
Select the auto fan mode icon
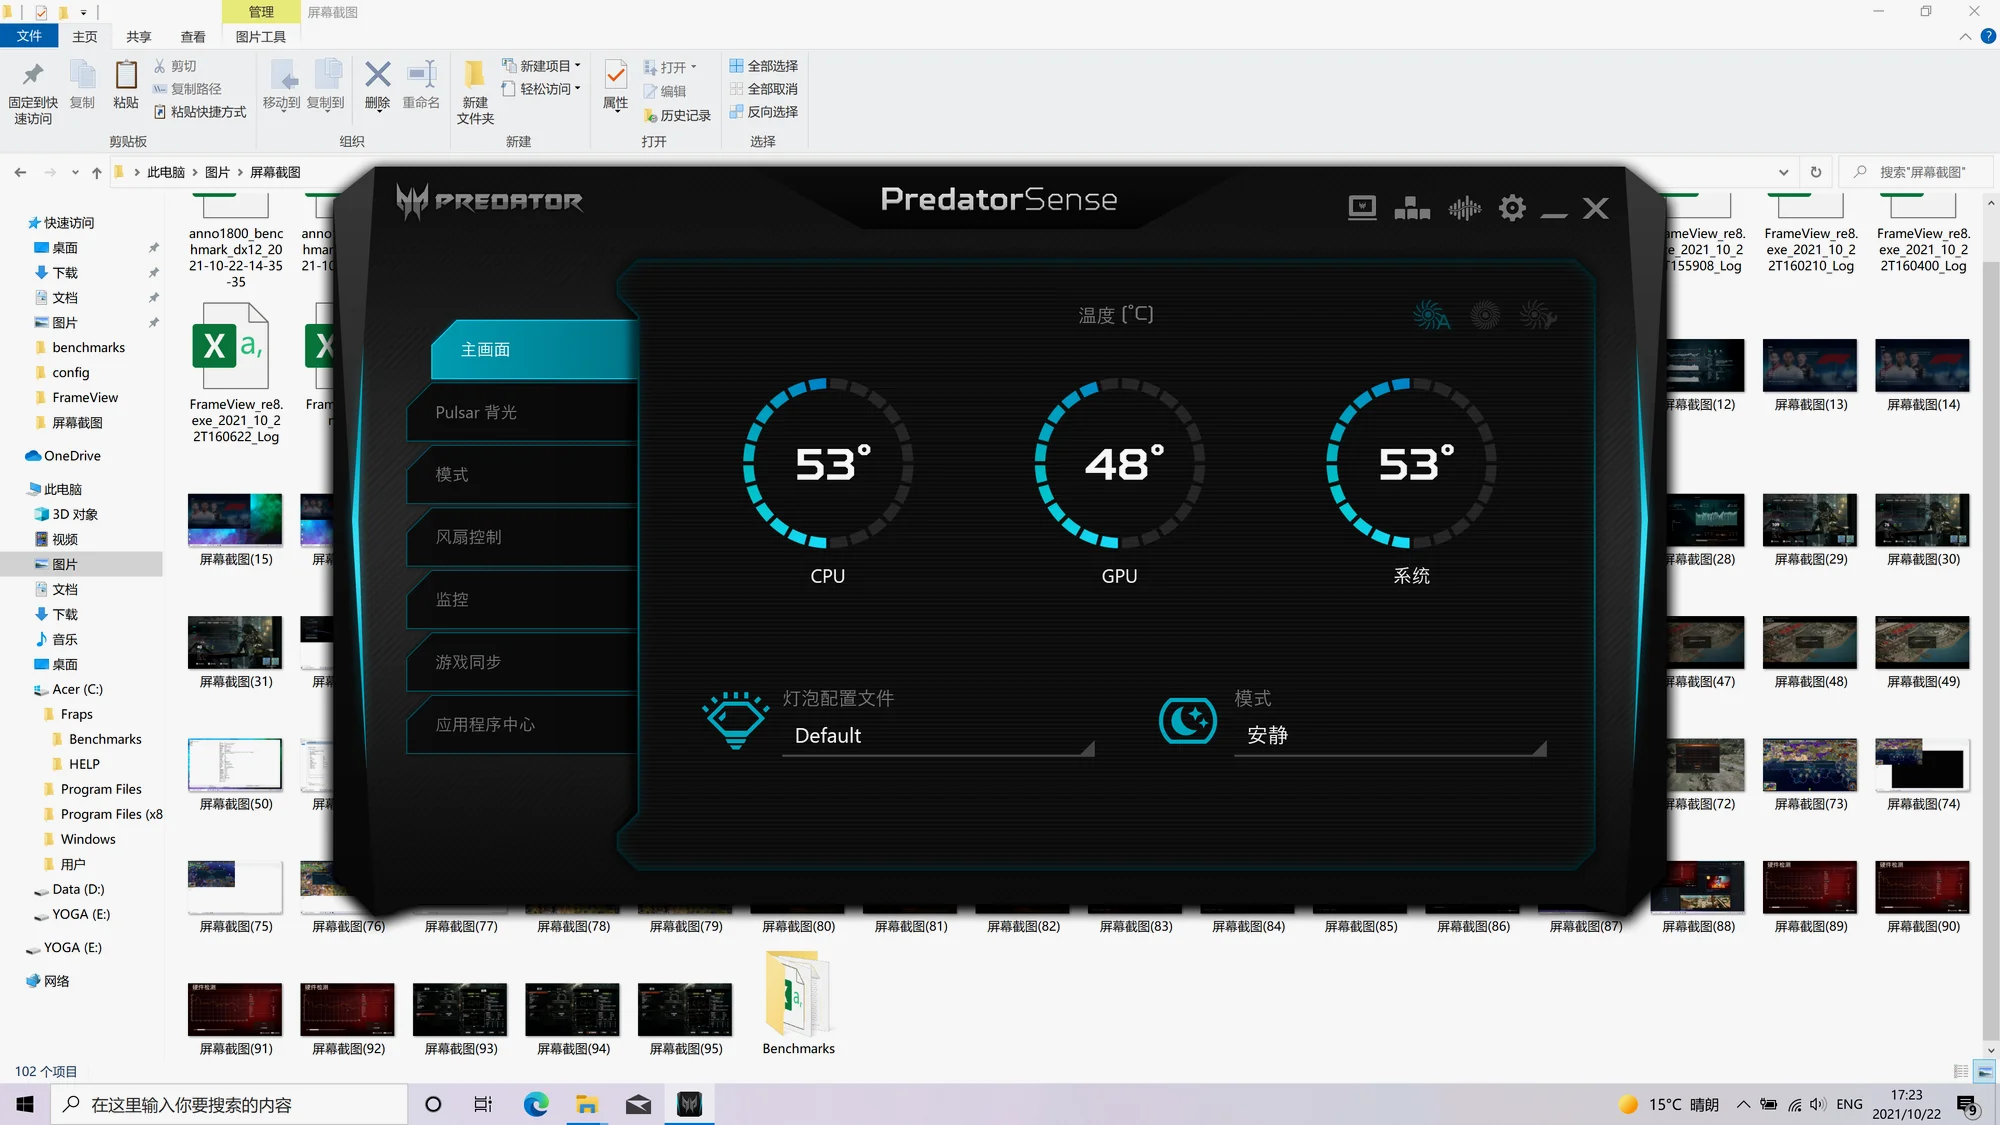pos(1431,316)
